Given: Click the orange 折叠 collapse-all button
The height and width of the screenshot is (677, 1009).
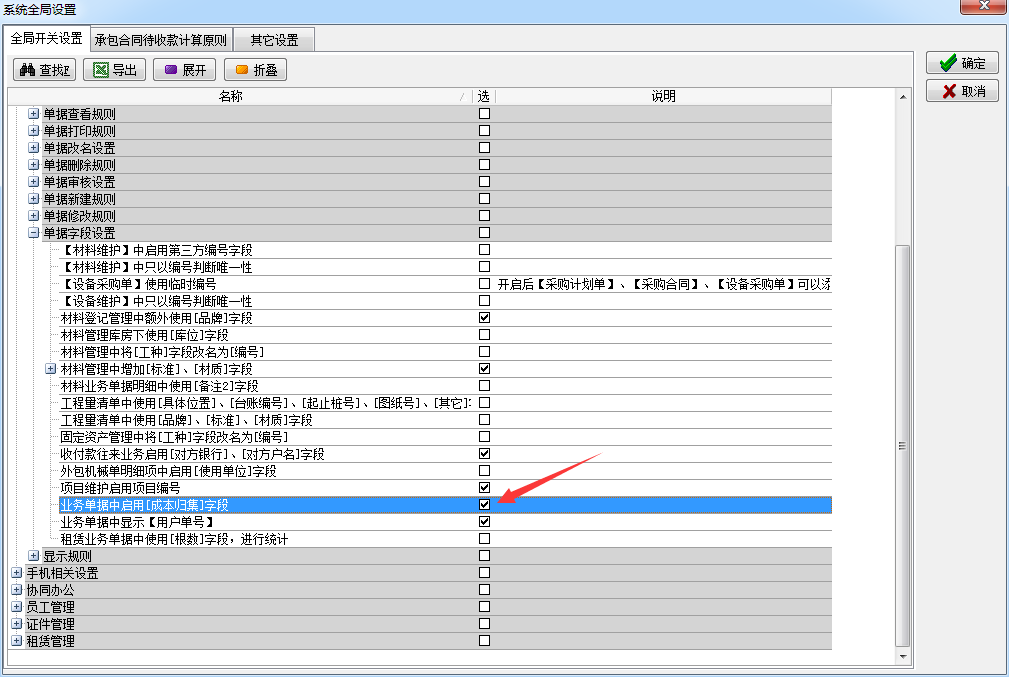Looking at the screenshot, I should click(x=256, y=70).
